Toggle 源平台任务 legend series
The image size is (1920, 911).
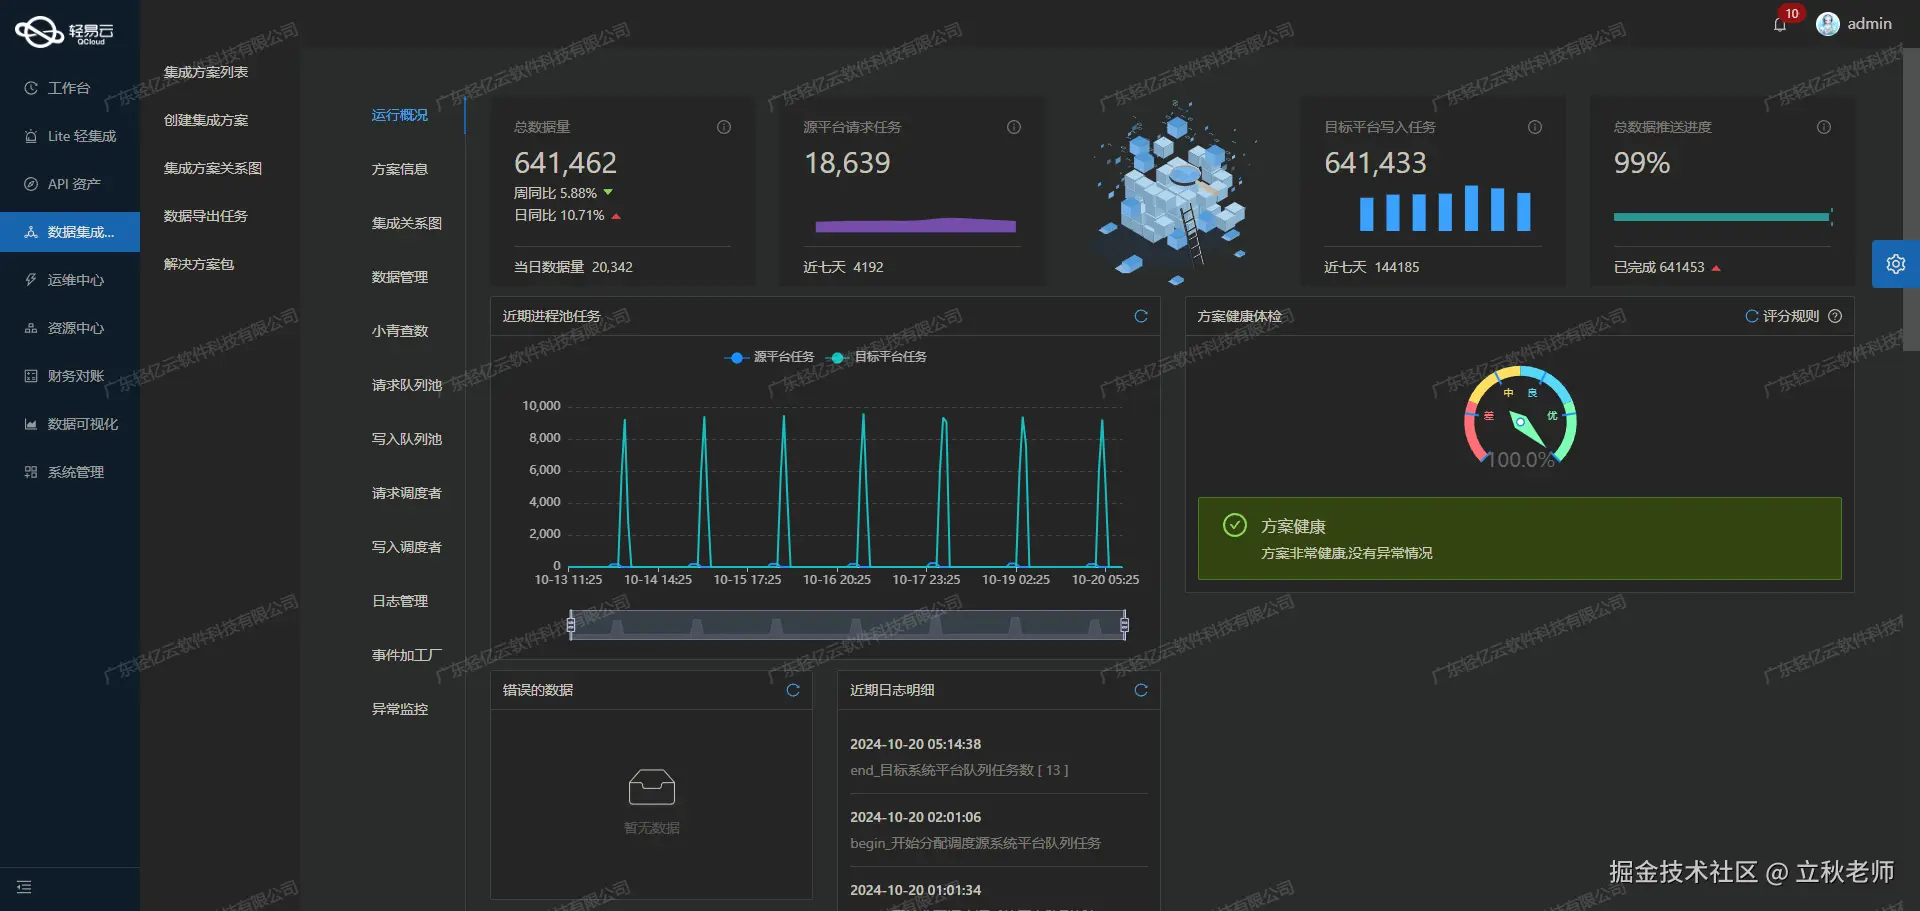769,357
